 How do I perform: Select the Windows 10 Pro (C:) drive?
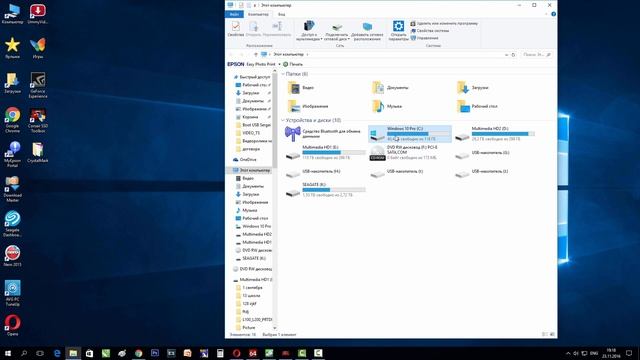coord(410,134)
